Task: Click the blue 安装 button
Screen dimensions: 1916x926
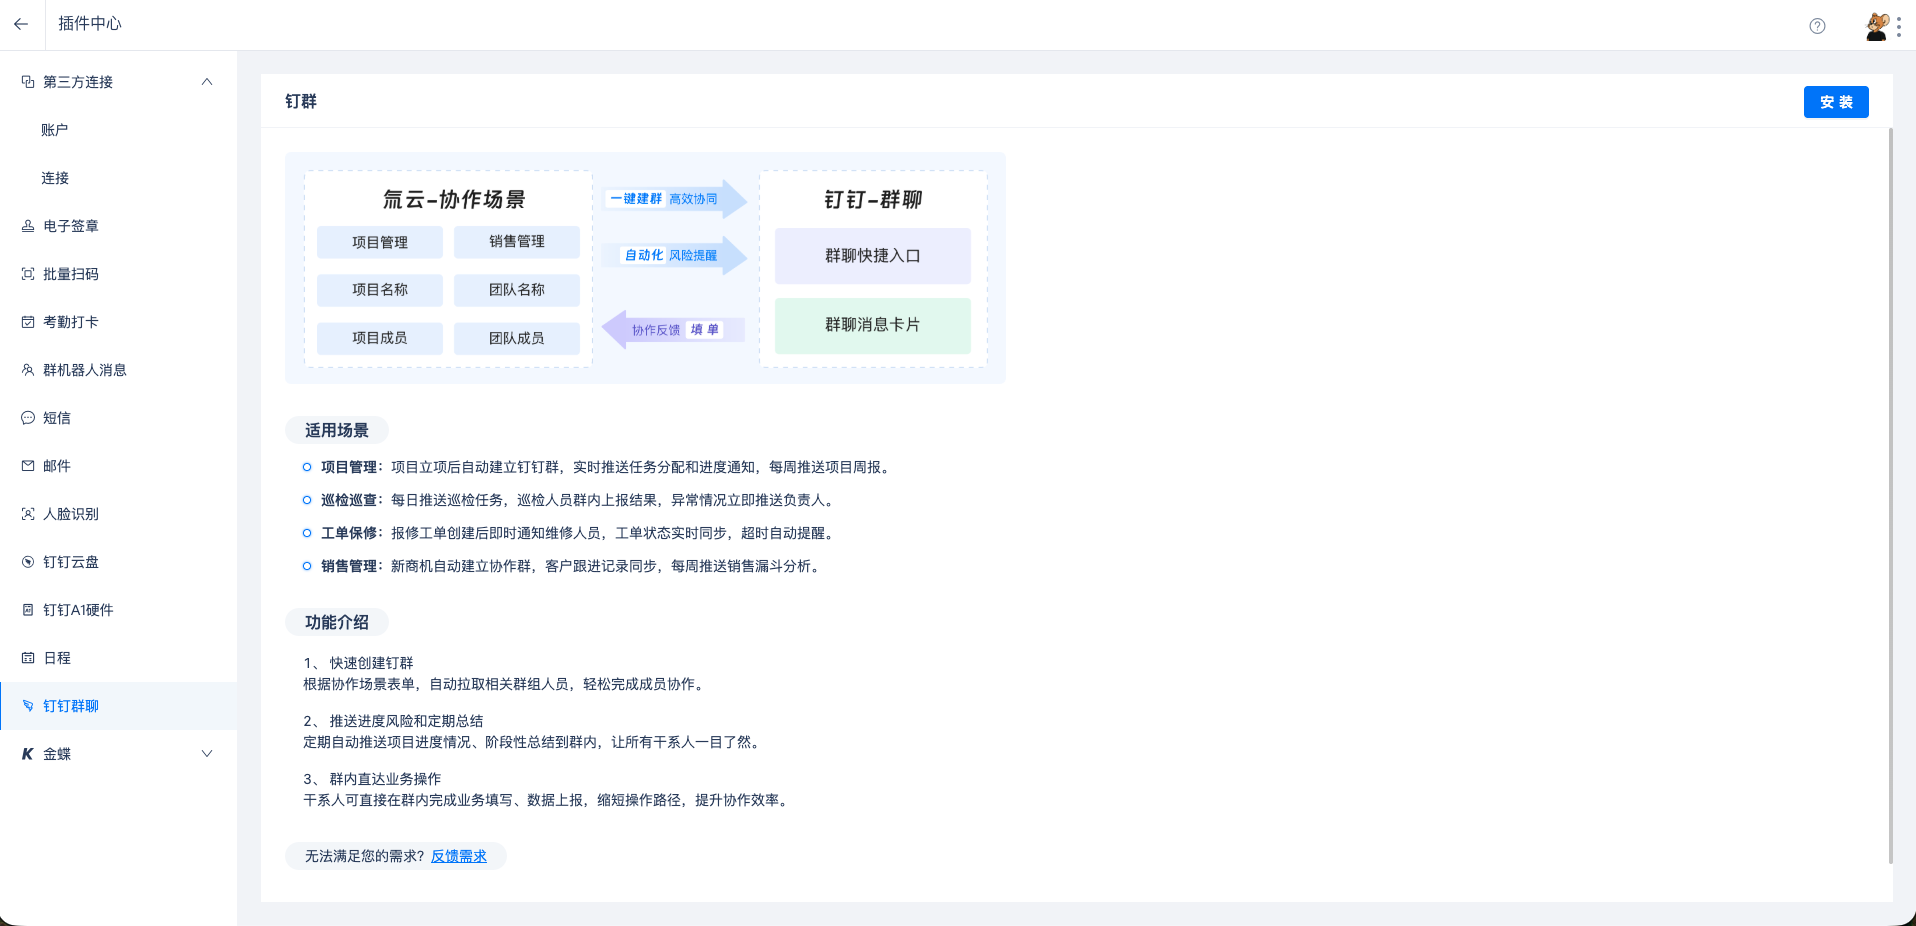Action: (1836, 102)
